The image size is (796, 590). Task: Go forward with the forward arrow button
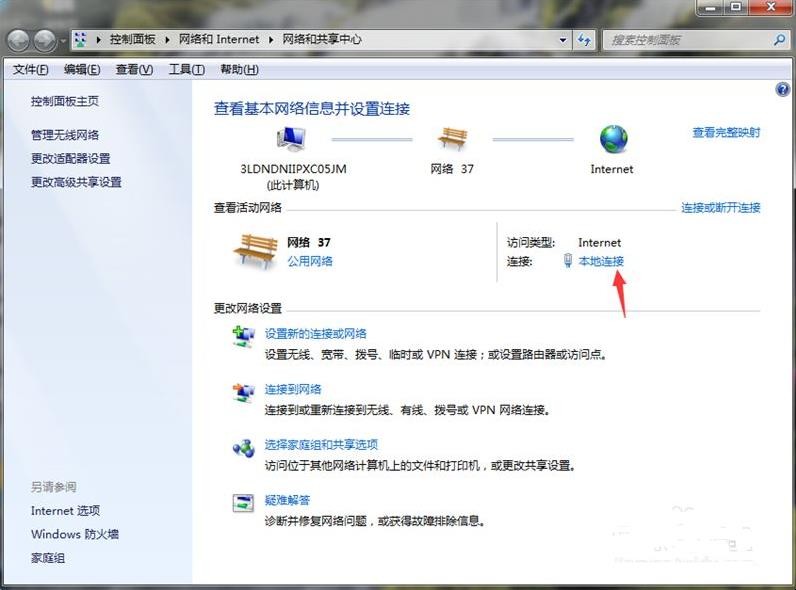coord(45,41)
